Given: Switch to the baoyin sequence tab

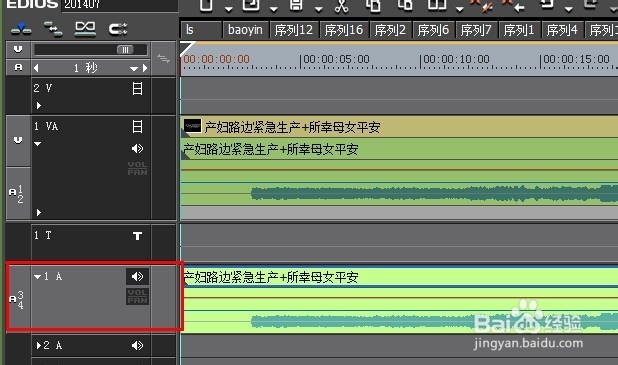Looking at the screenshot, I should point(246,30).
